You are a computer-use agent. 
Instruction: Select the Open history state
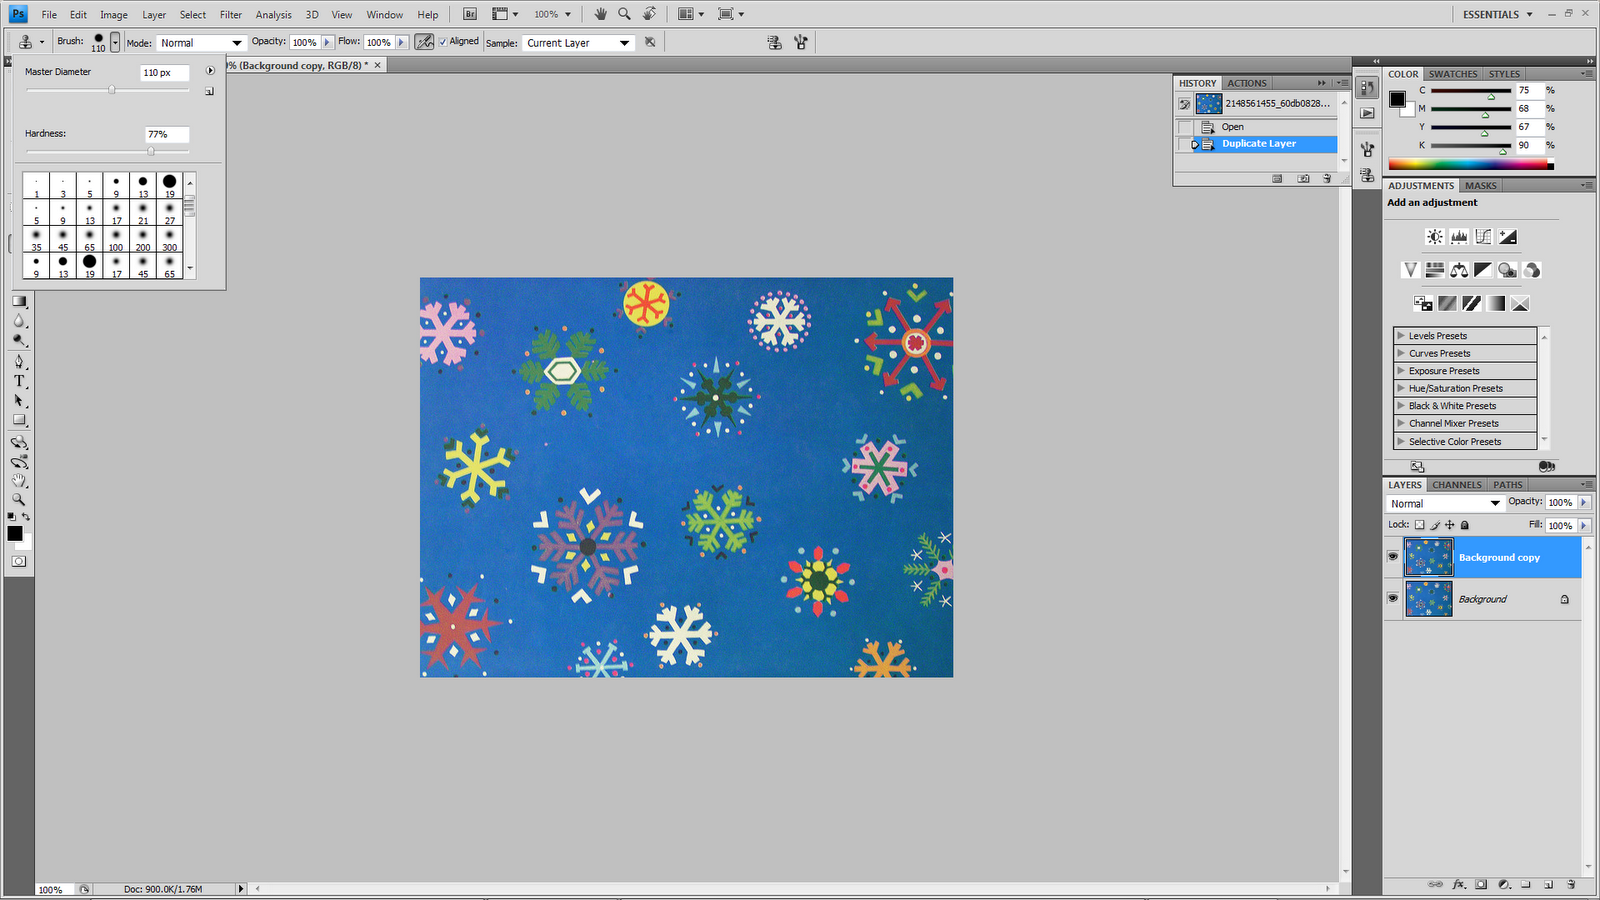coord(1233,127)
